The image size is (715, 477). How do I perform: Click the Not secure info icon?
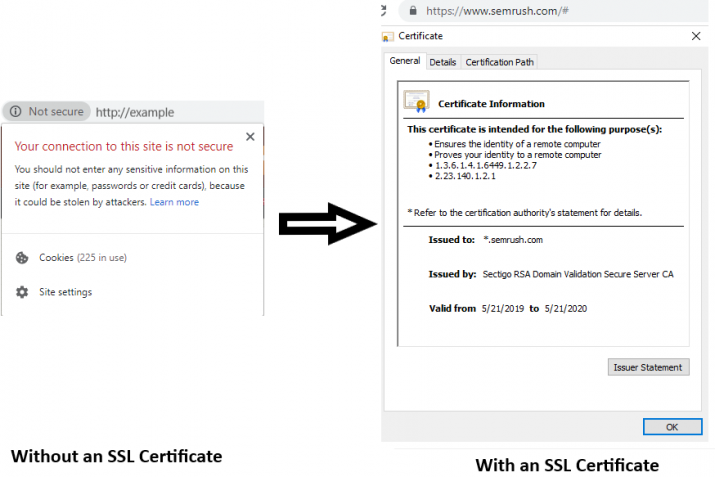[16, 111]
